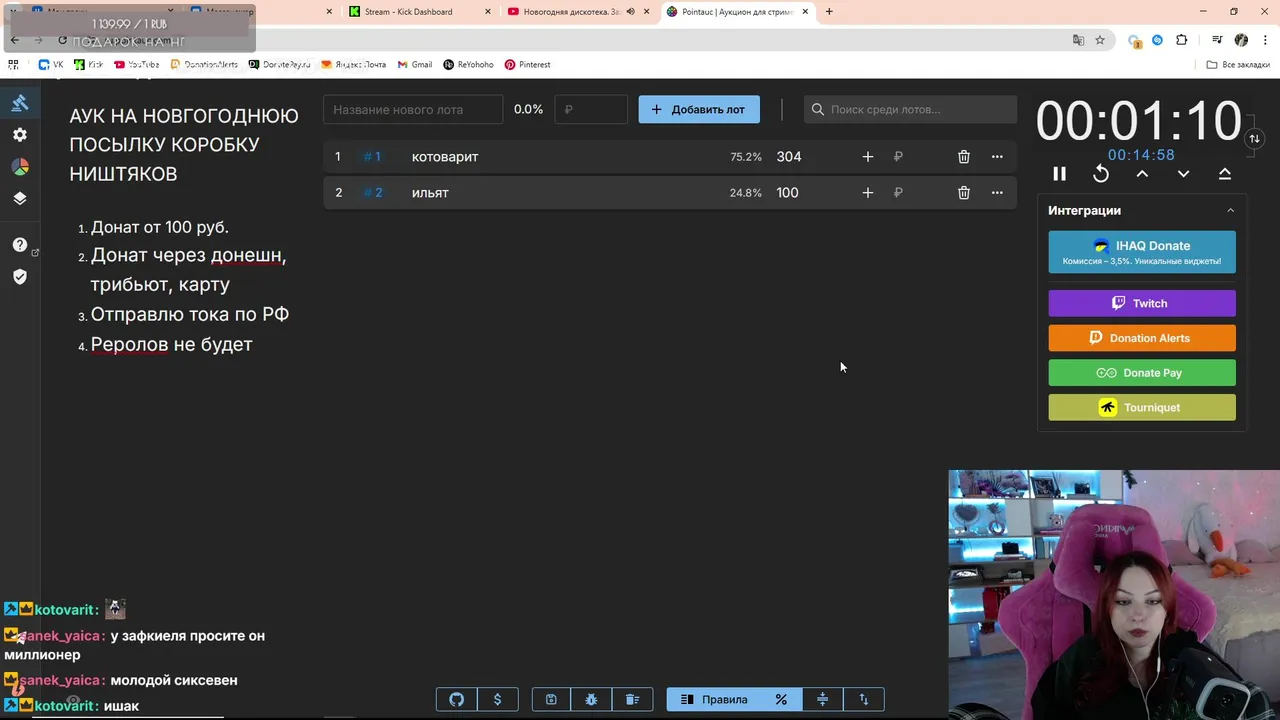The width and height of the screenshot is (1280, 720).
Task: Connect Donation Alerts integration
Action: (x=1142, y=338)
